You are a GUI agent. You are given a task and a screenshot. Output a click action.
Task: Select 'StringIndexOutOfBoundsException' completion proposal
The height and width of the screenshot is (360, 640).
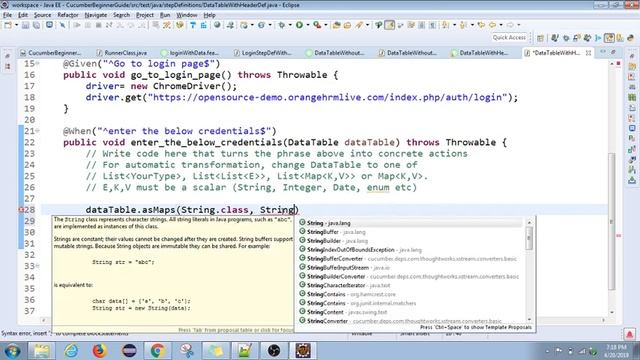point(410,249)
